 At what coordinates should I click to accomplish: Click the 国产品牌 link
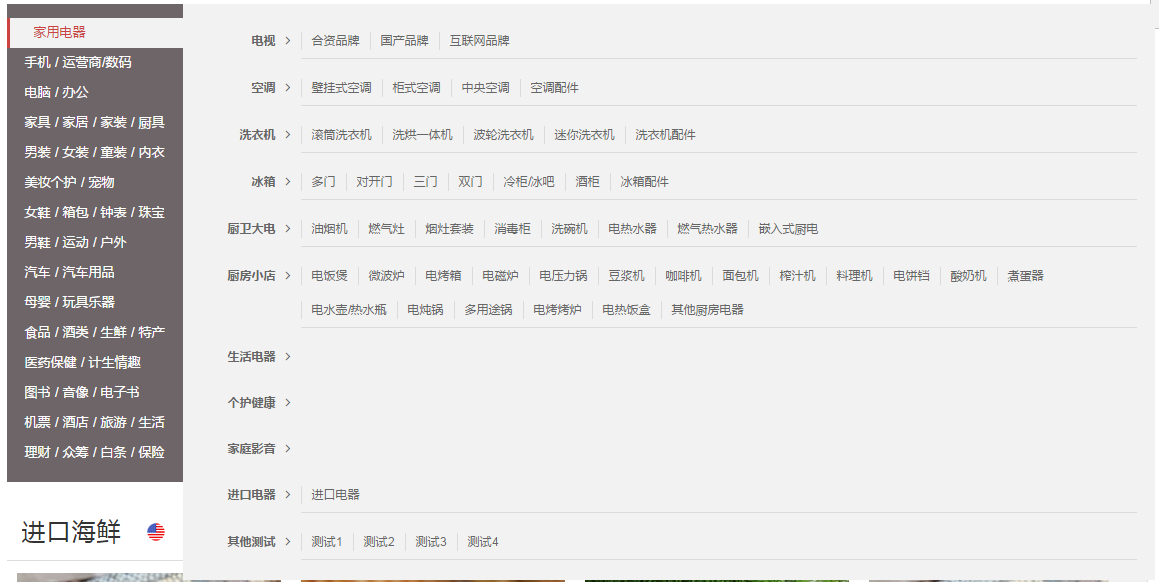(x=404, y=41)
